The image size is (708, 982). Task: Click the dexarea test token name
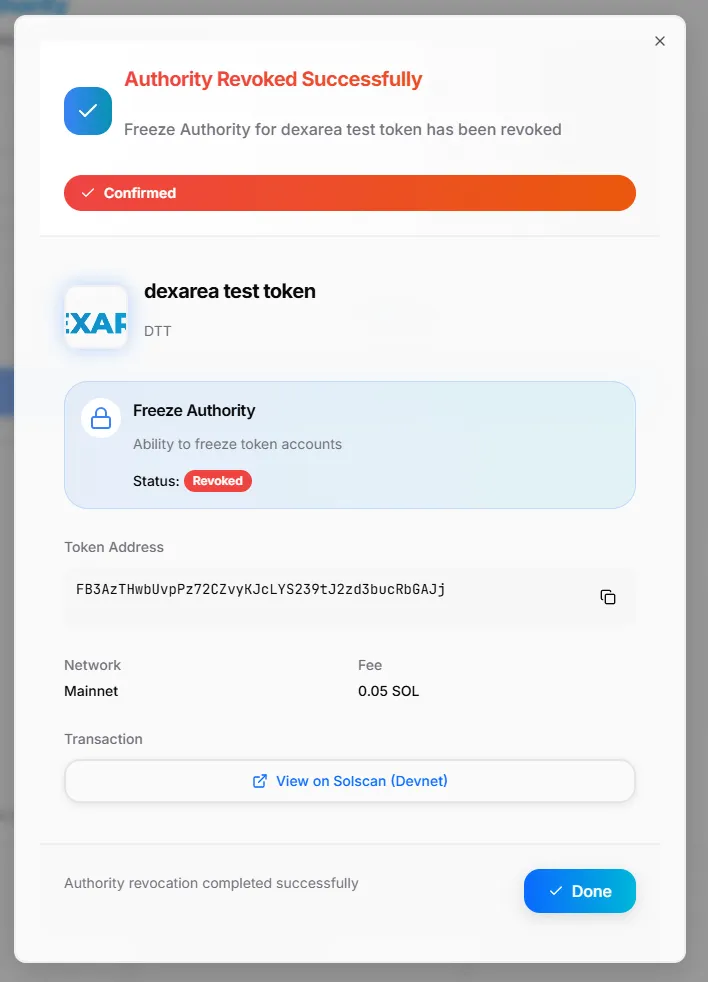click(x=230, y=292)
